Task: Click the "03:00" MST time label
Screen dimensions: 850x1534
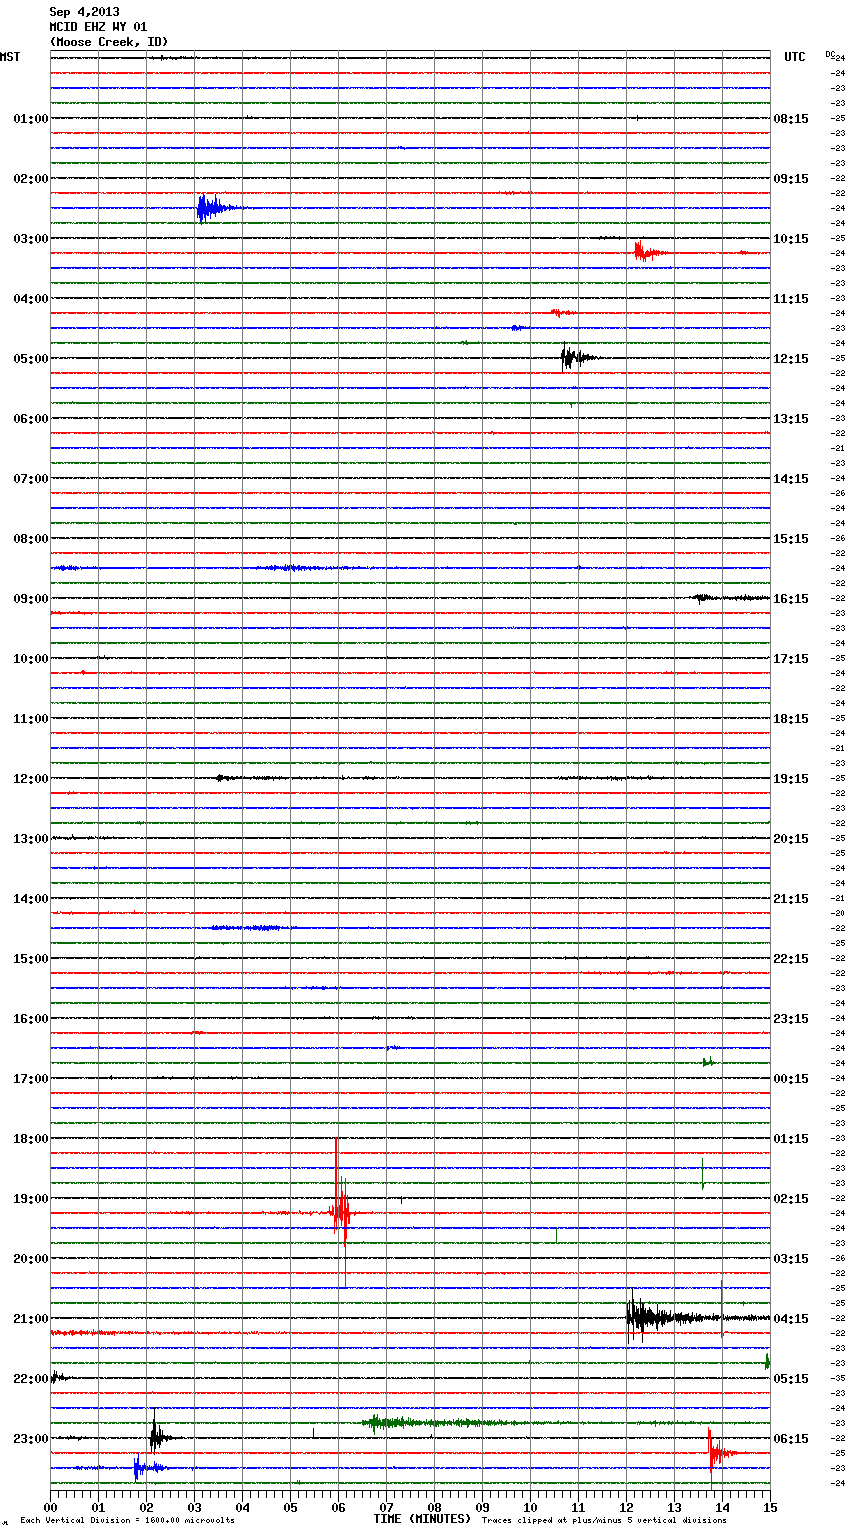Action: click(30, 238)
